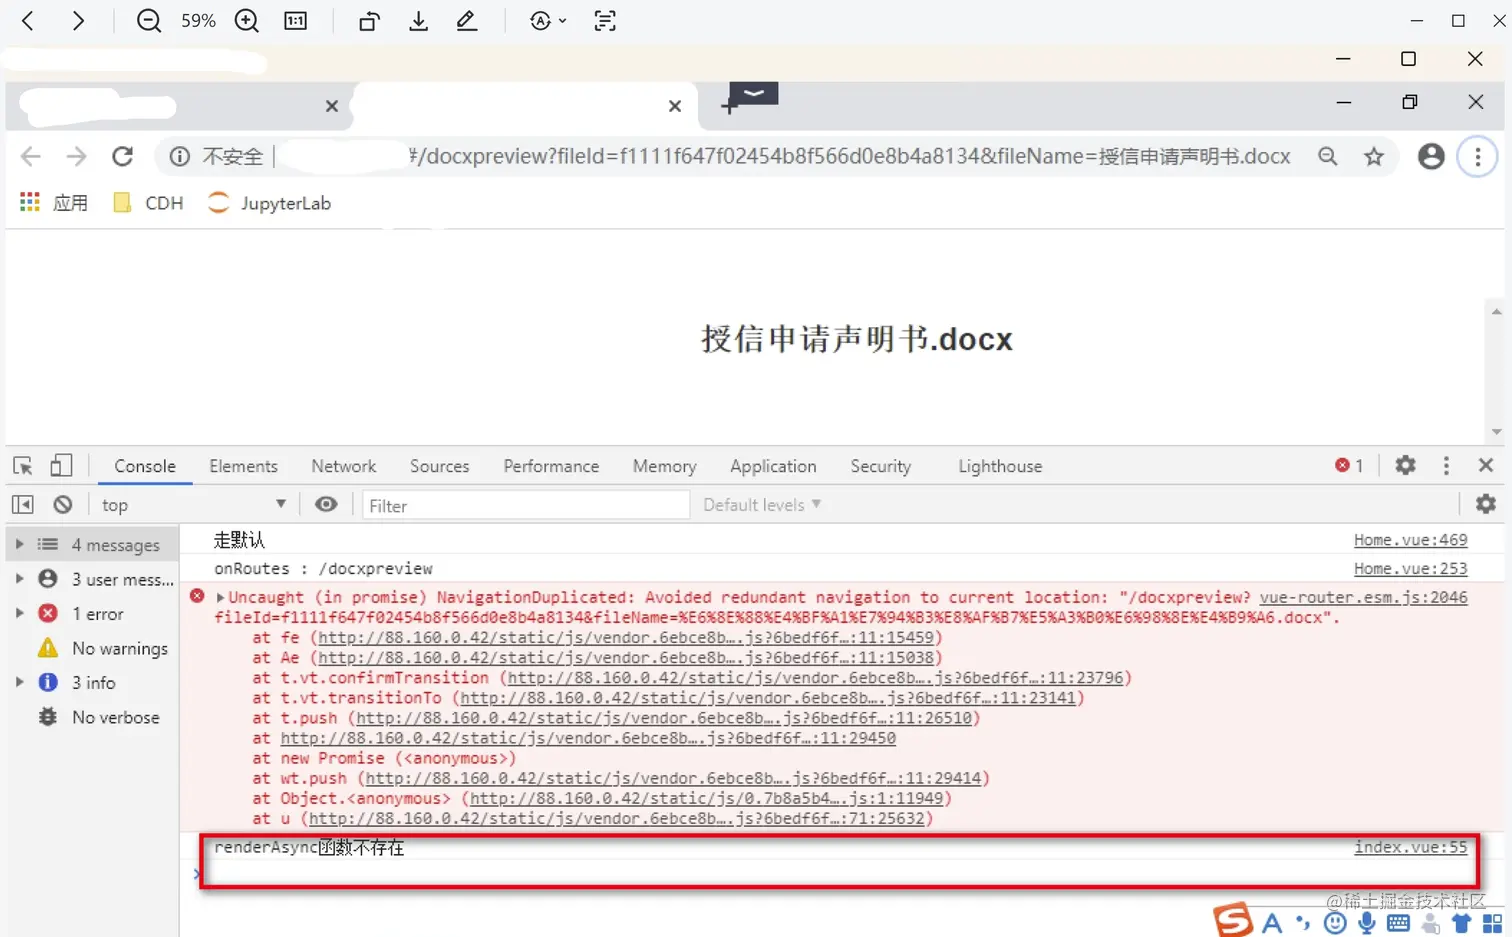Open the edit pencil tool in viewer
Screen dimensions: 1512x937
[467, 21]
